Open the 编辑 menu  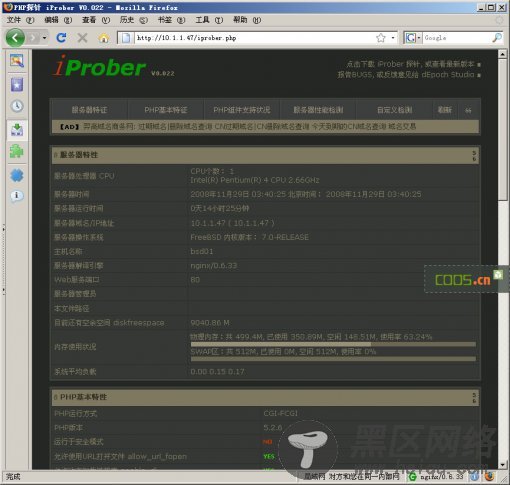58,20
